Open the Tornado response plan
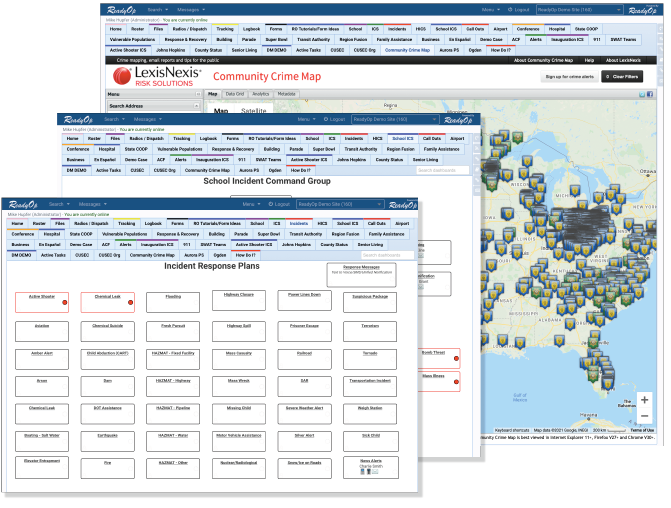Image resolution: width=671 pixels, height=508 pixels. tap(370, 359)
